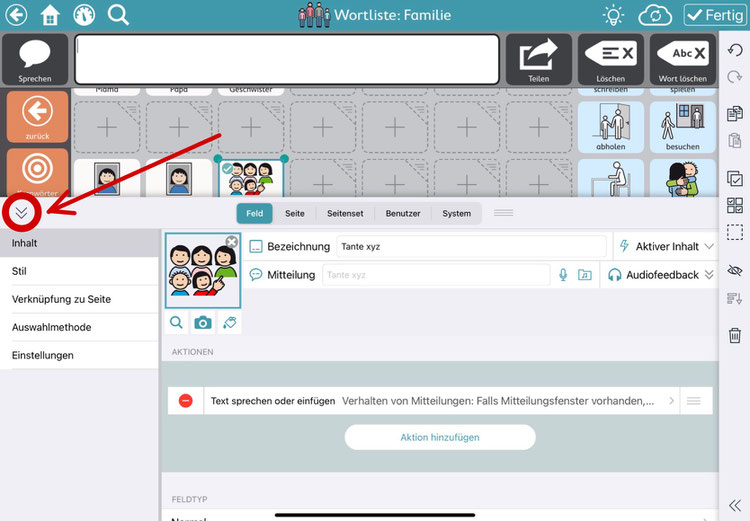Screen dimensions: 750x521
Task: Switch to the Feld tab
Action: pyautogui.click(x=254, y=213)
